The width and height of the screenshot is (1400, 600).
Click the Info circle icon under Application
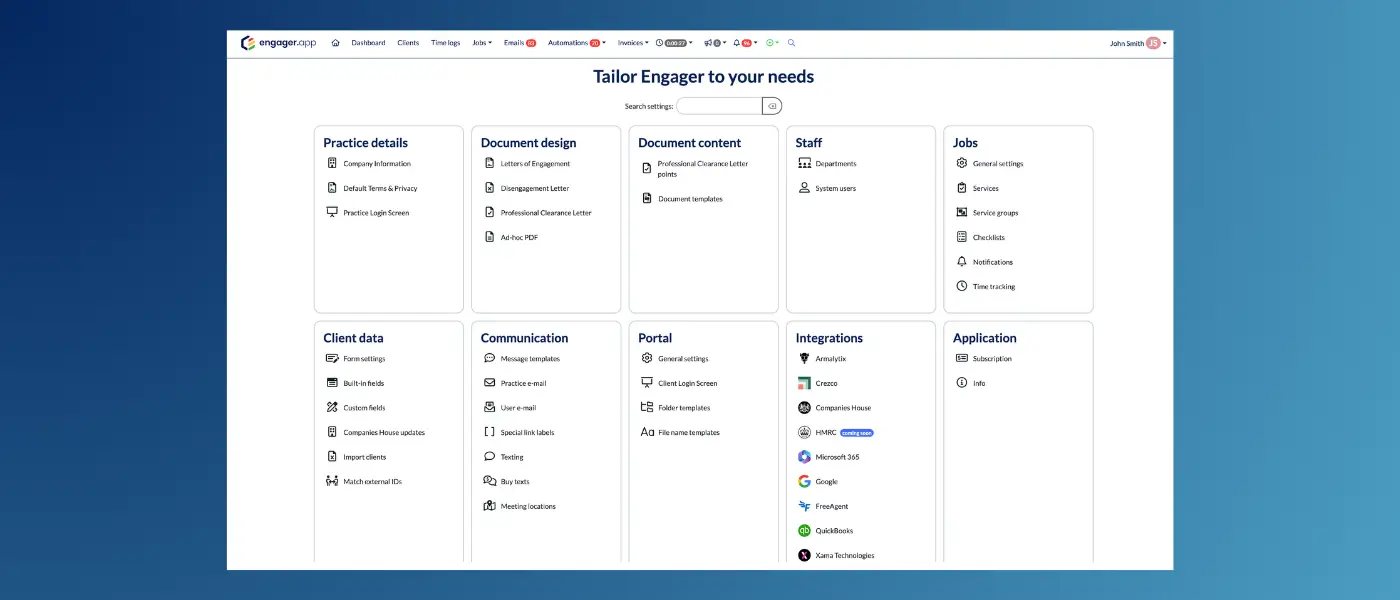(962, 383)
